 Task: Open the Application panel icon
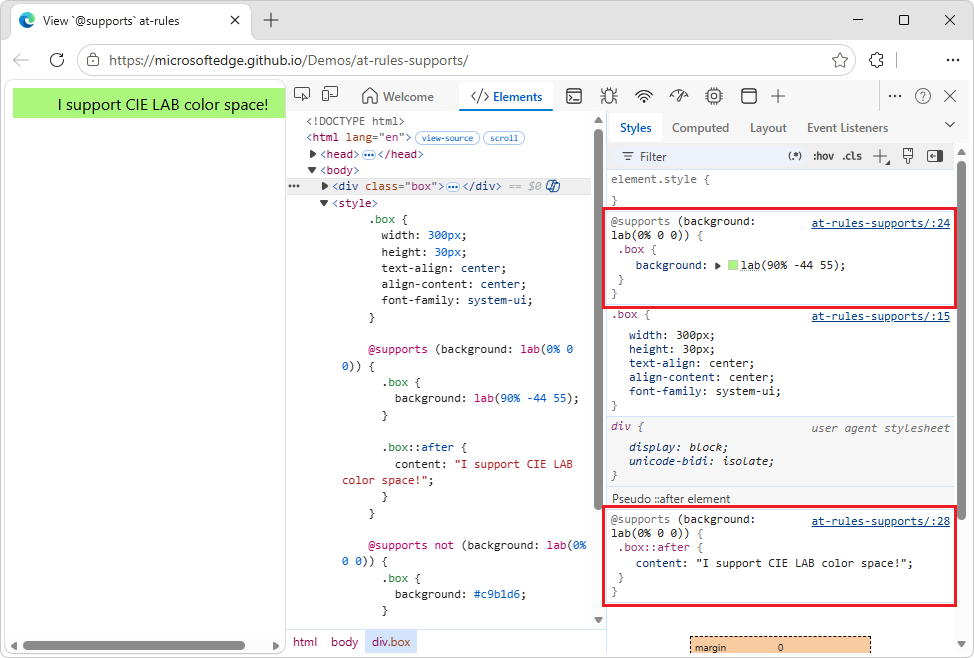(x=749, y=96)
